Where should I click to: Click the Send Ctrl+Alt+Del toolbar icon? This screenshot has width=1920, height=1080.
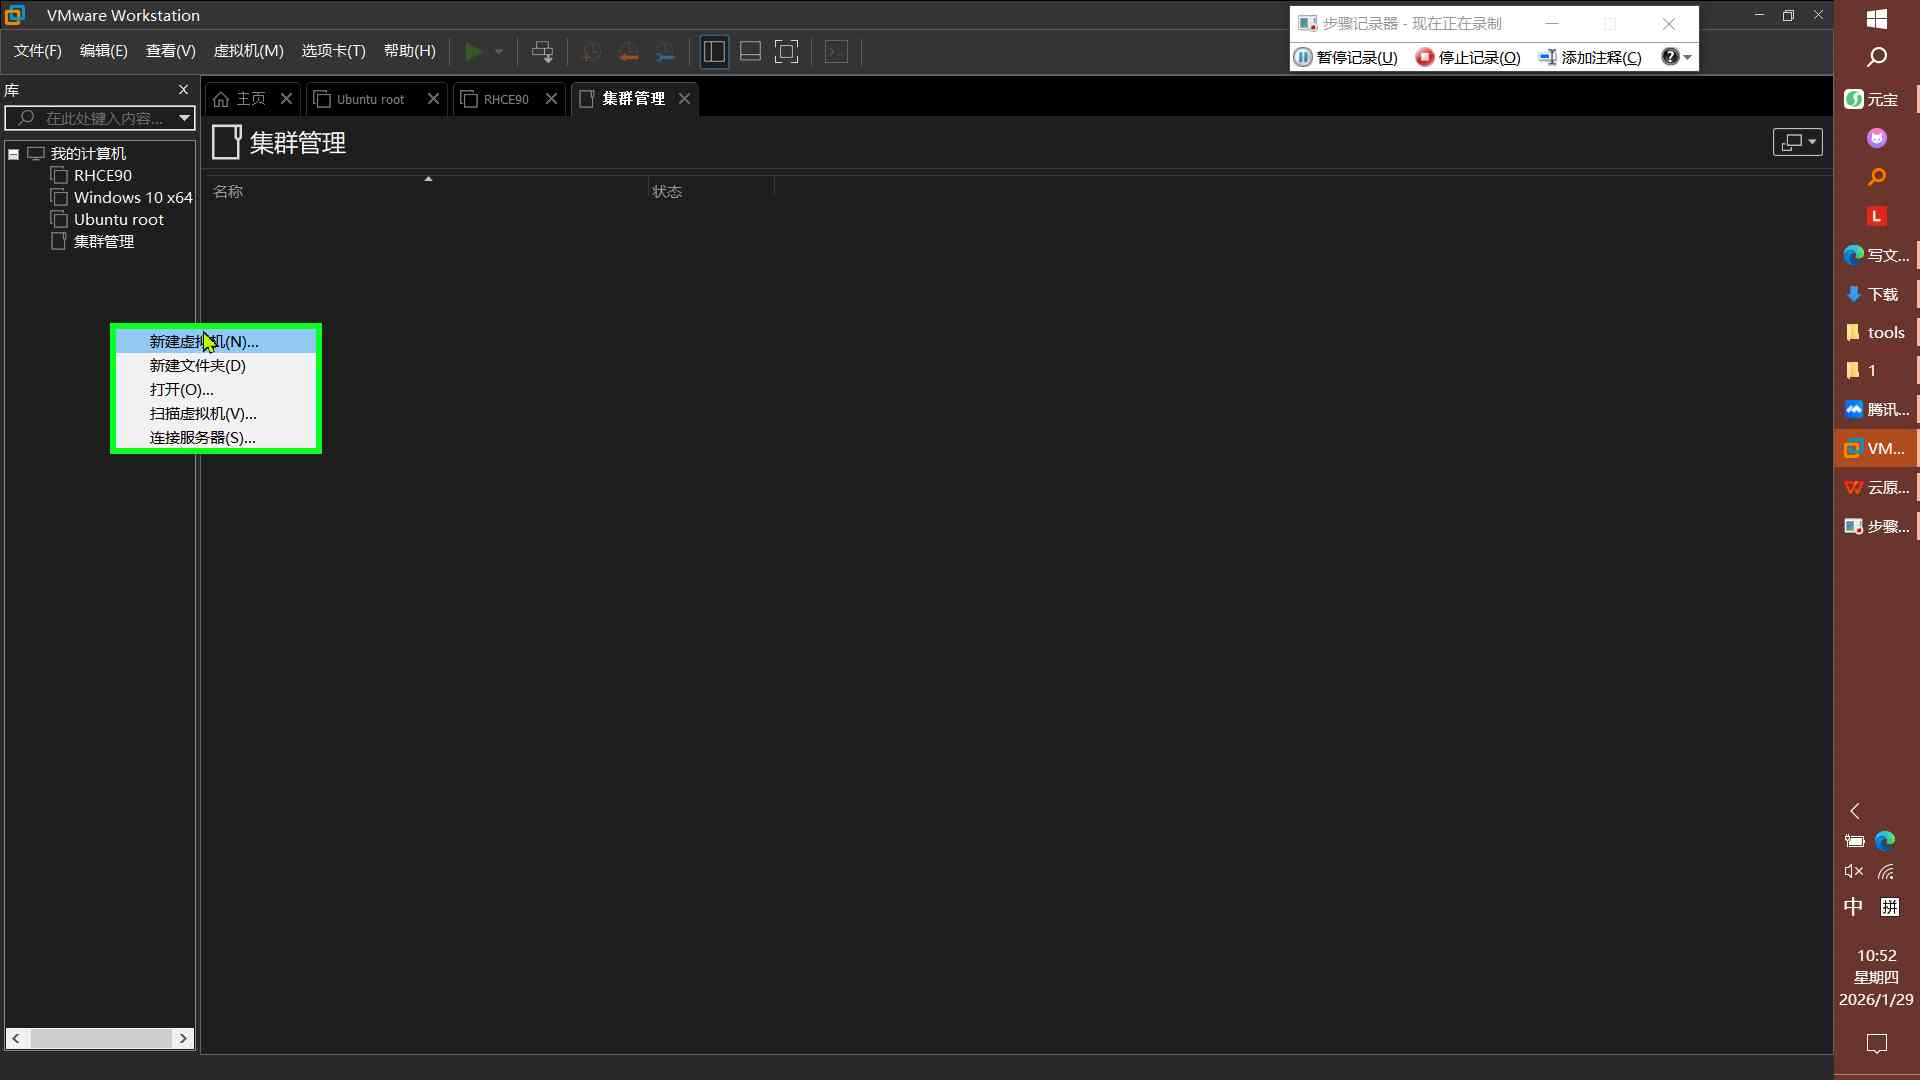point(542,51)
